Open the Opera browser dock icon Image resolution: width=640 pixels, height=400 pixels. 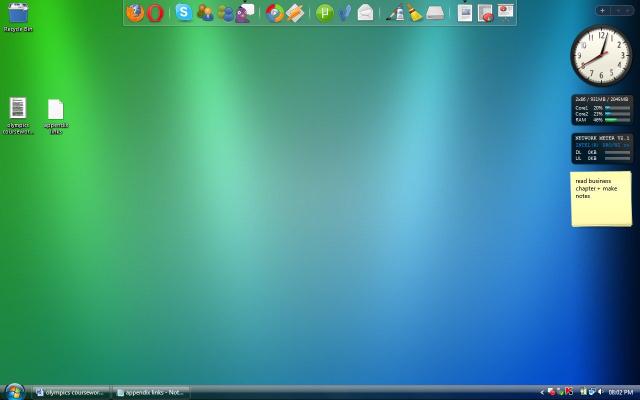(155, 13)
